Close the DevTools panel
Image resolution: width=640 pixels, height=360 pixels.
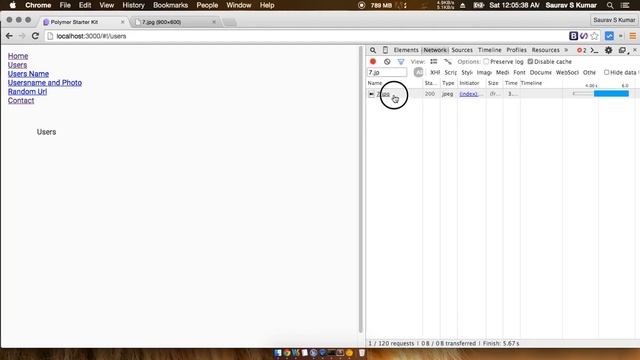click(x=635, y=50)
